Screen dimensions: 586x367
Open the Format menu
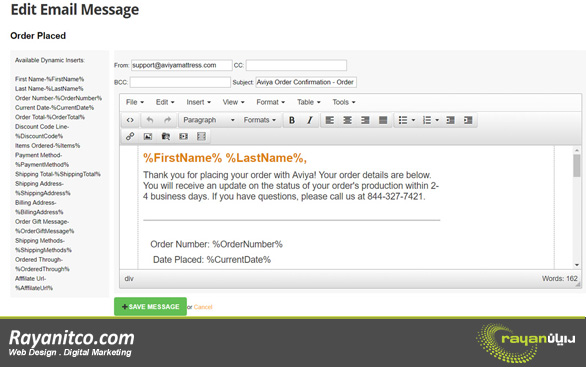click(271, 102)
